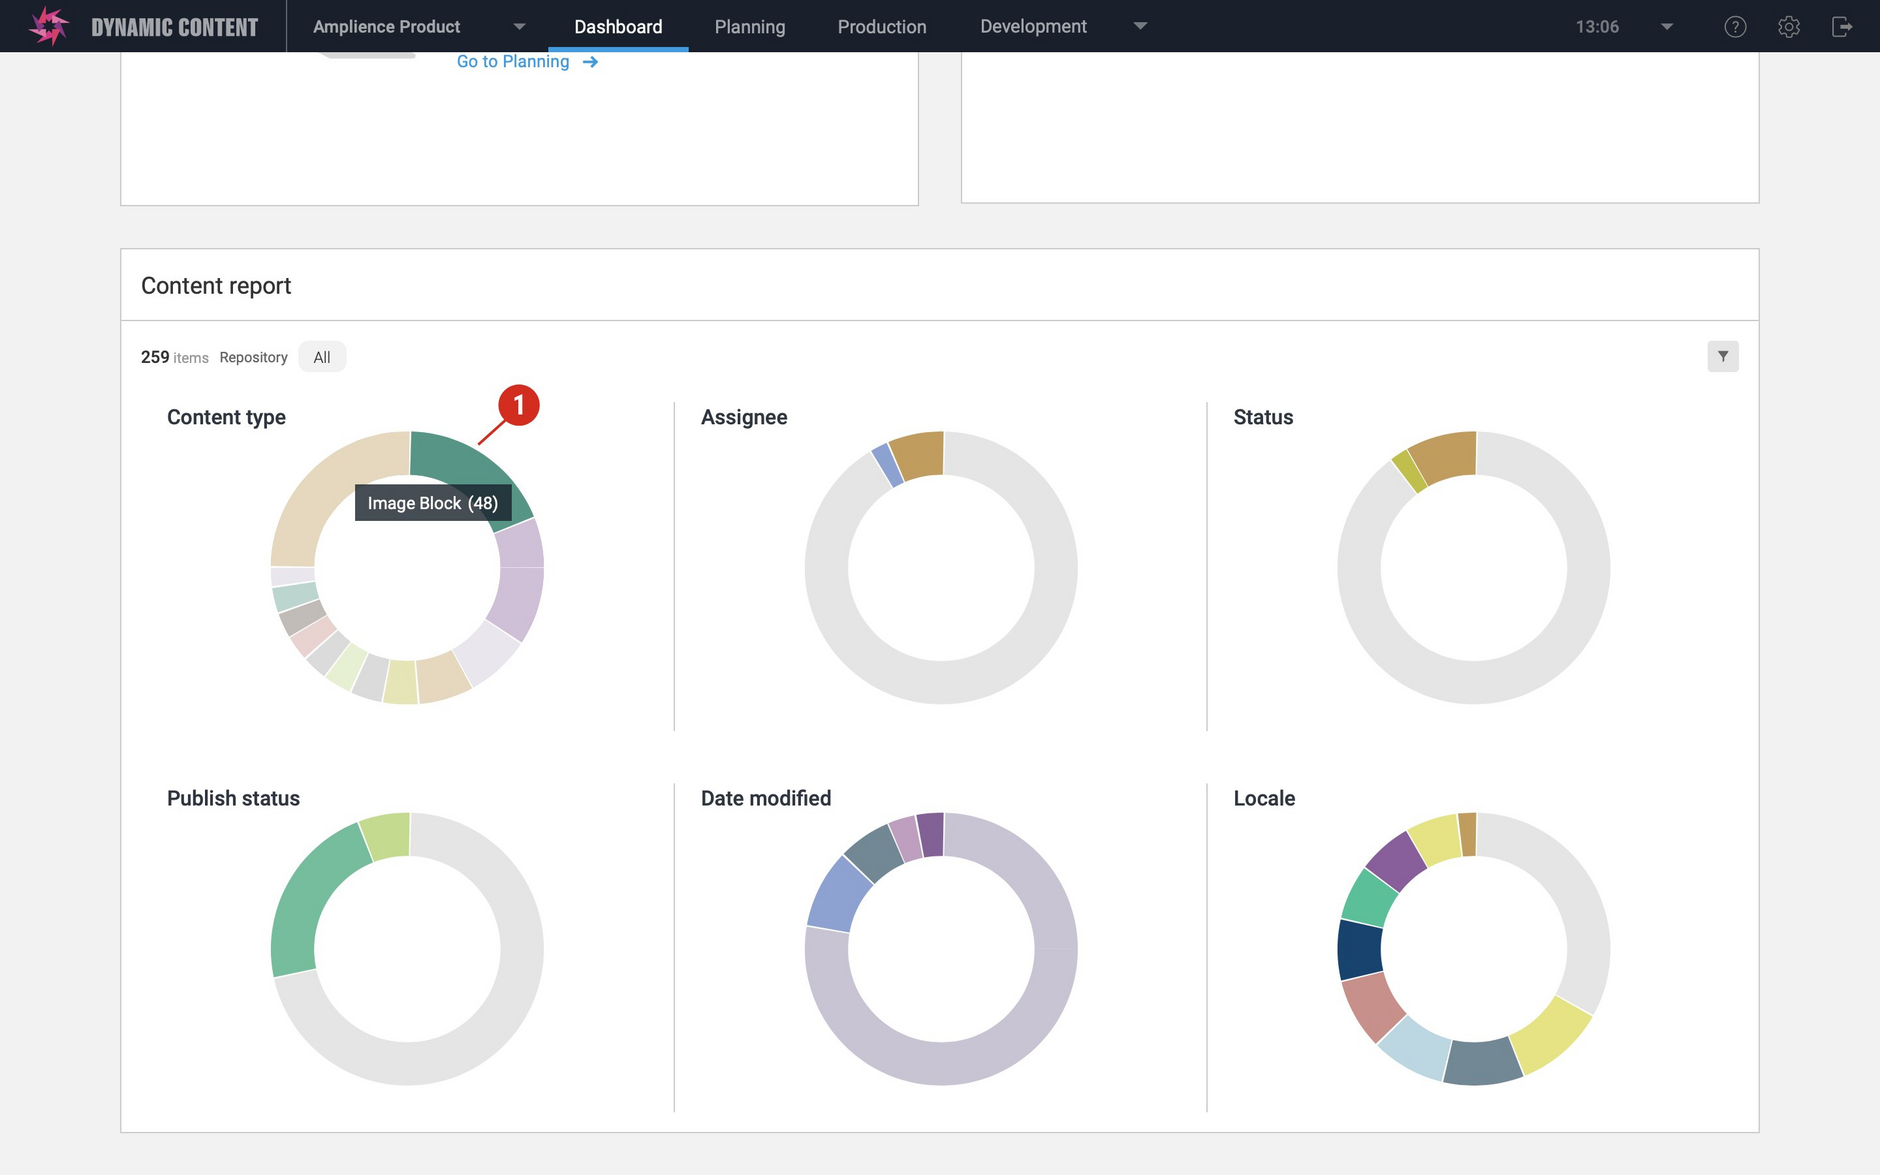1880x1175 pixels.
Task: Switch to the Dashboard tab
Action: coord(618,27)
